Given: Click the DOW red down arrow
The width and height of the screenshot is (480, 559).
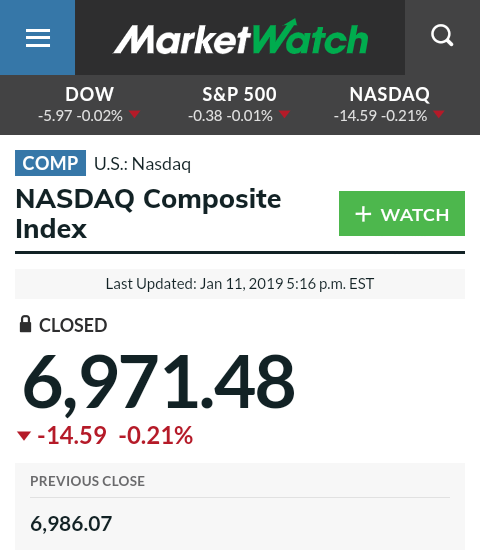Looking at the screenshot, I should 134,114.
